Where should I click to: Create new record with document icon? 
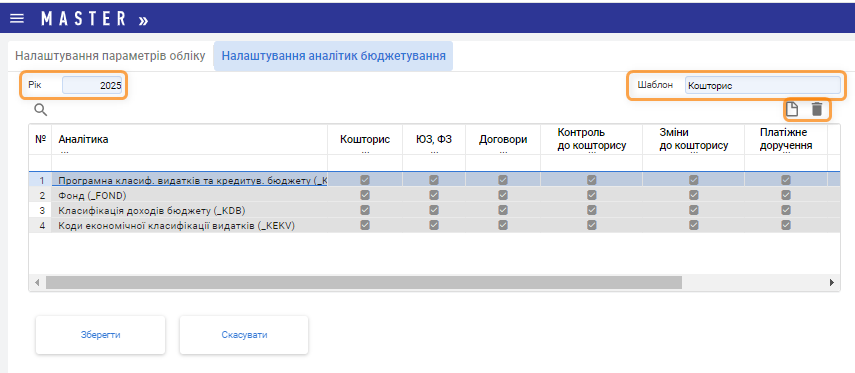(x=791, y=109)
